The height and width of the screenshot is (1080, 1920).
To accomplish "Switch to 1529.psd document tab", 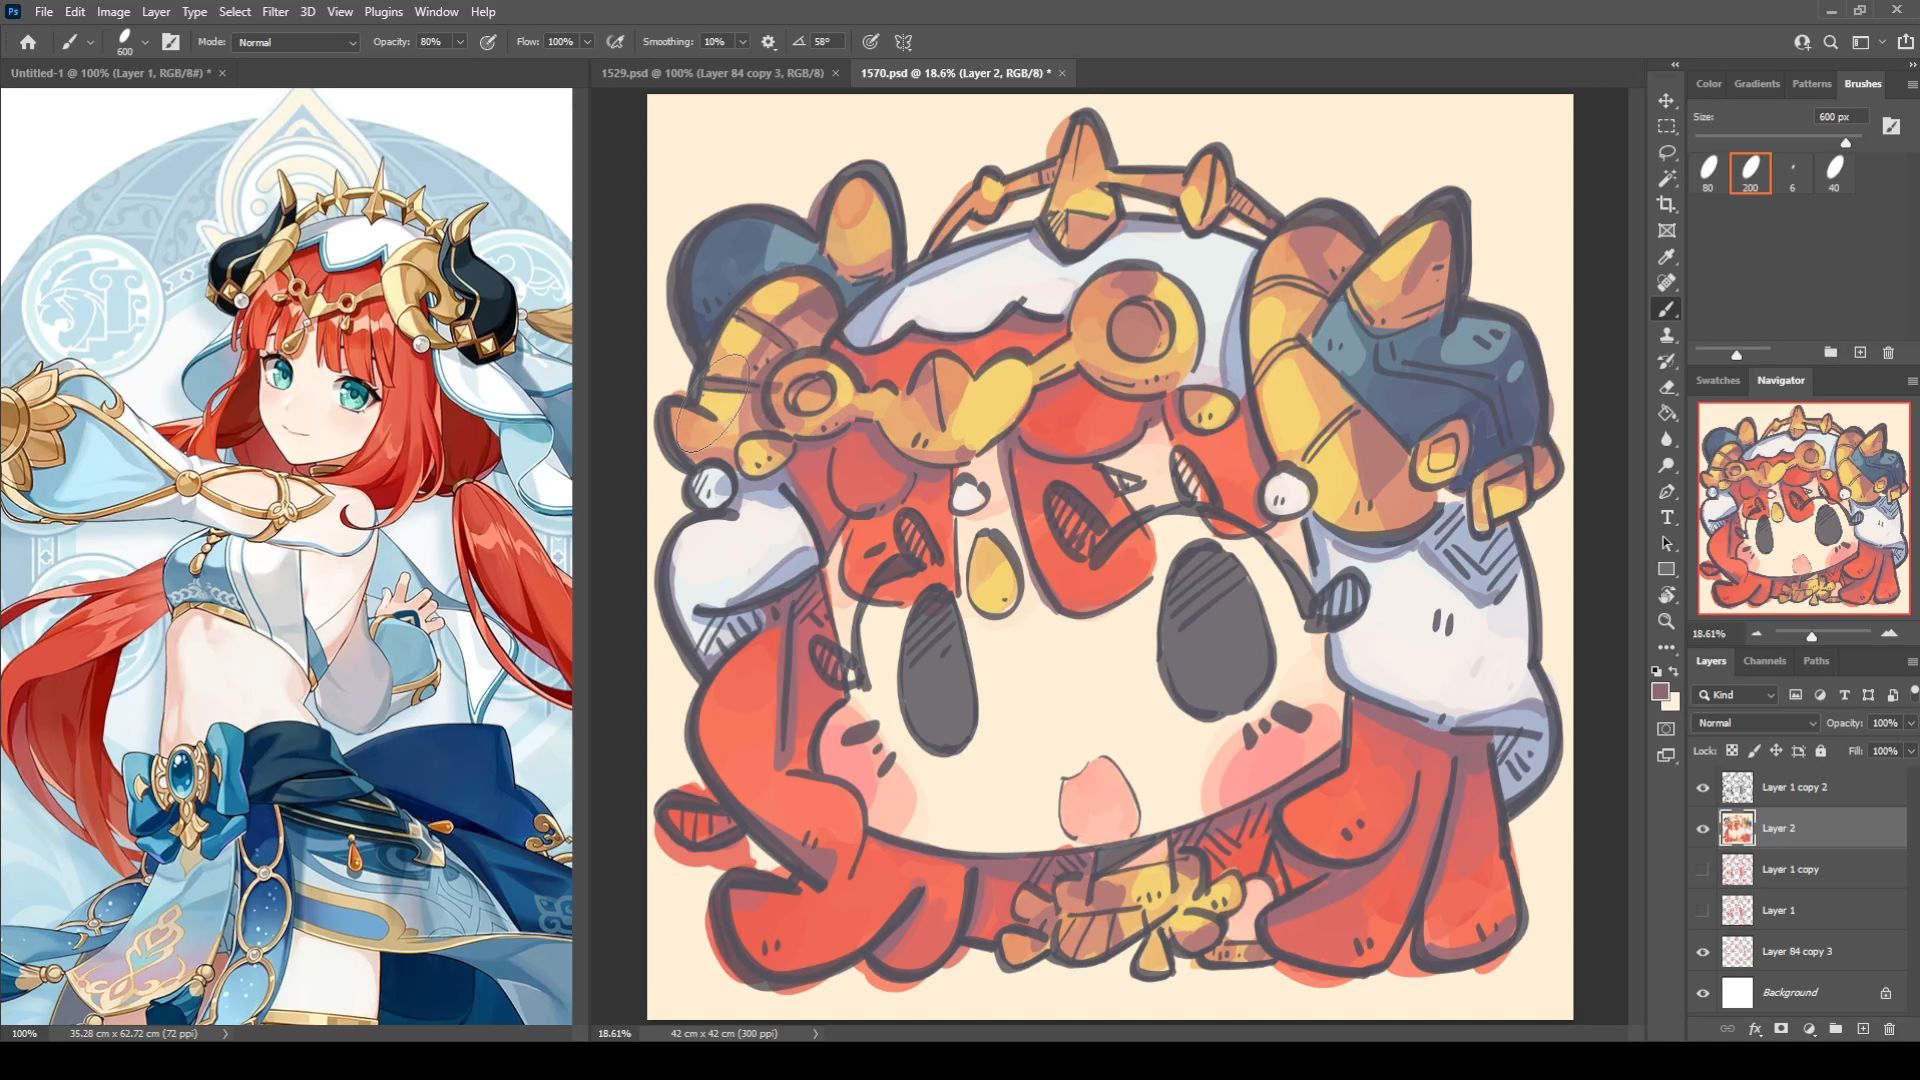I will tap(712, 73).
